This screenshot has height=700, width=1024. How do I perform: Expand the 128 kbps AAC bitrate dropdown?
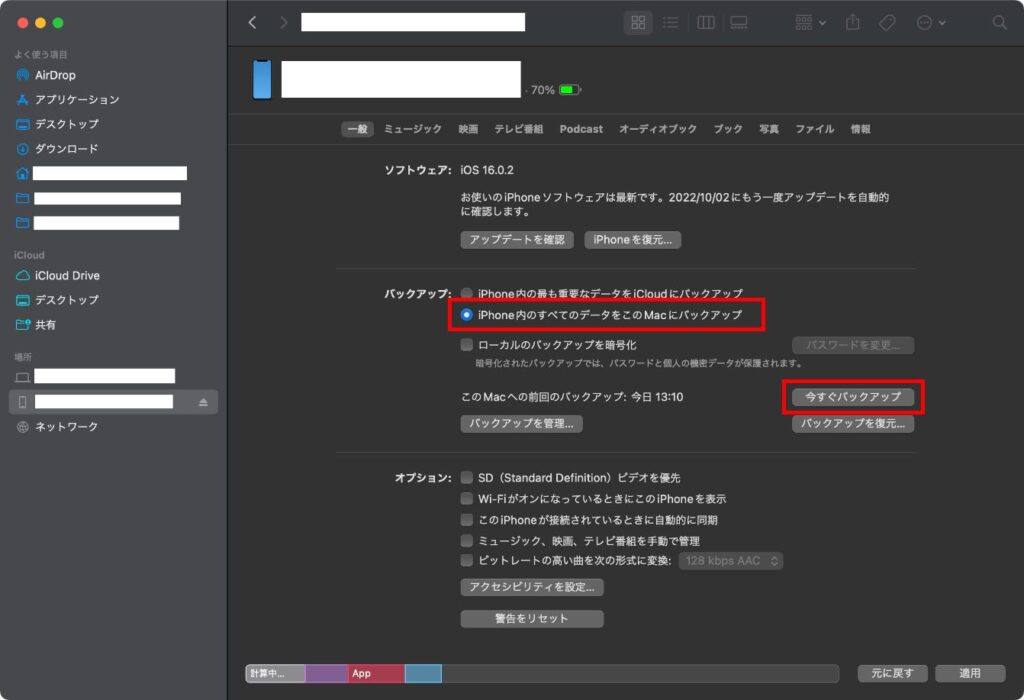tap(731, 561)
